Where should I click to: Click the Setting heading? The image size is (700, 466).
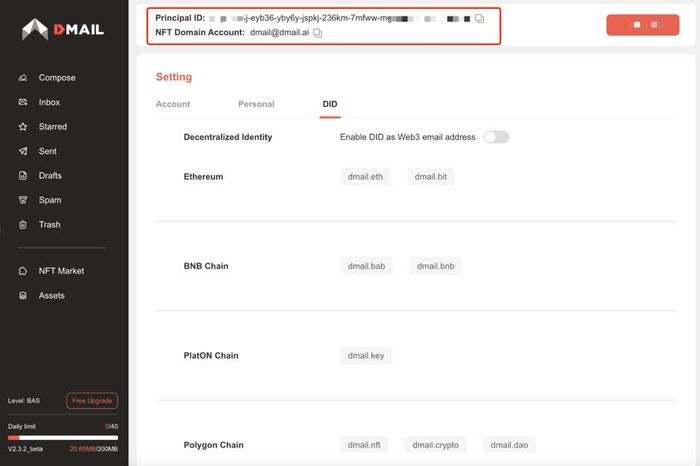click(174, 77)
